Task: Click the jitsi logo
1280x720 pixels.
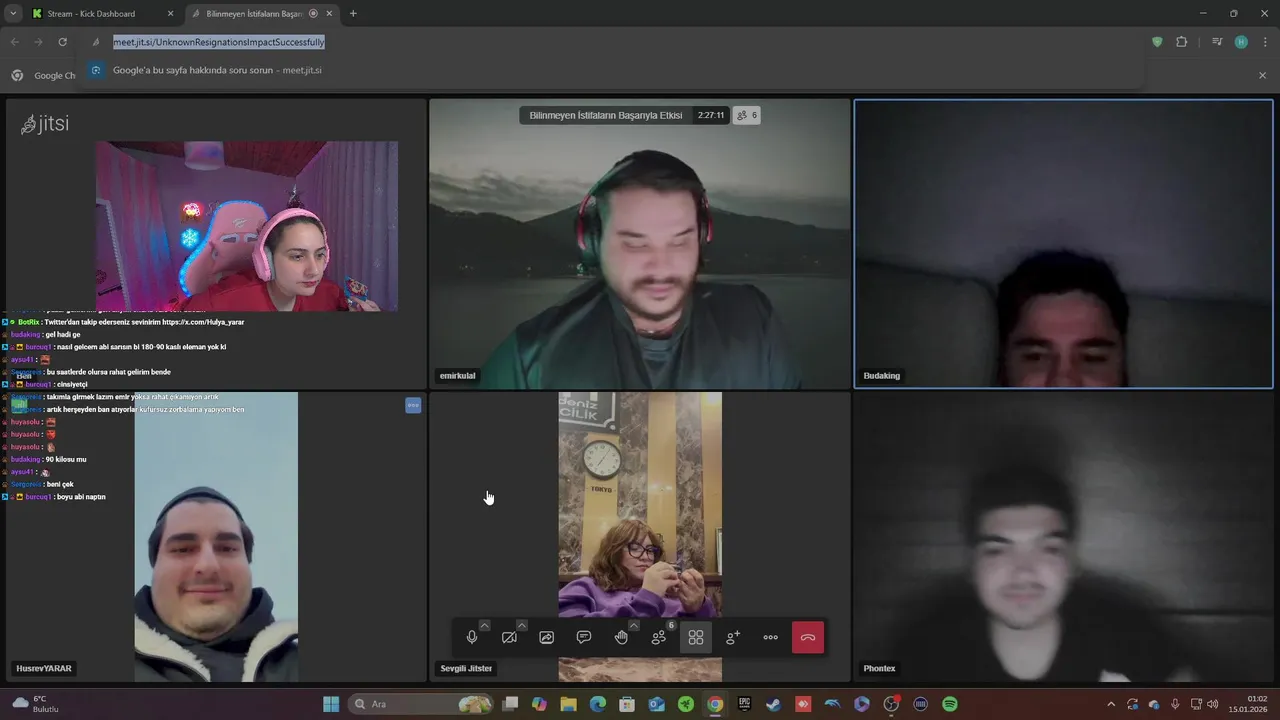Action: click(x=45, y=124)
